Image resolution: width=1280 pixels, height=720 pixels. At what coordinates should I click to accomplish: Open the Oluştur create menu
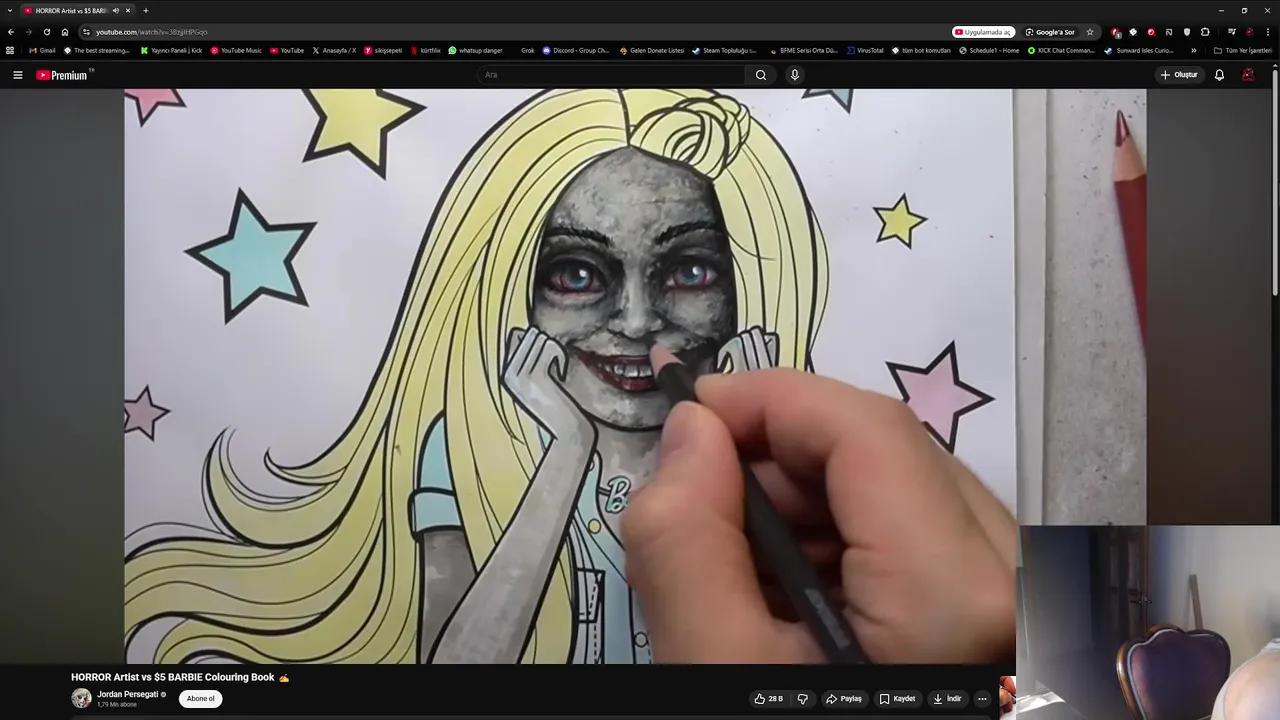(1179, 75)
